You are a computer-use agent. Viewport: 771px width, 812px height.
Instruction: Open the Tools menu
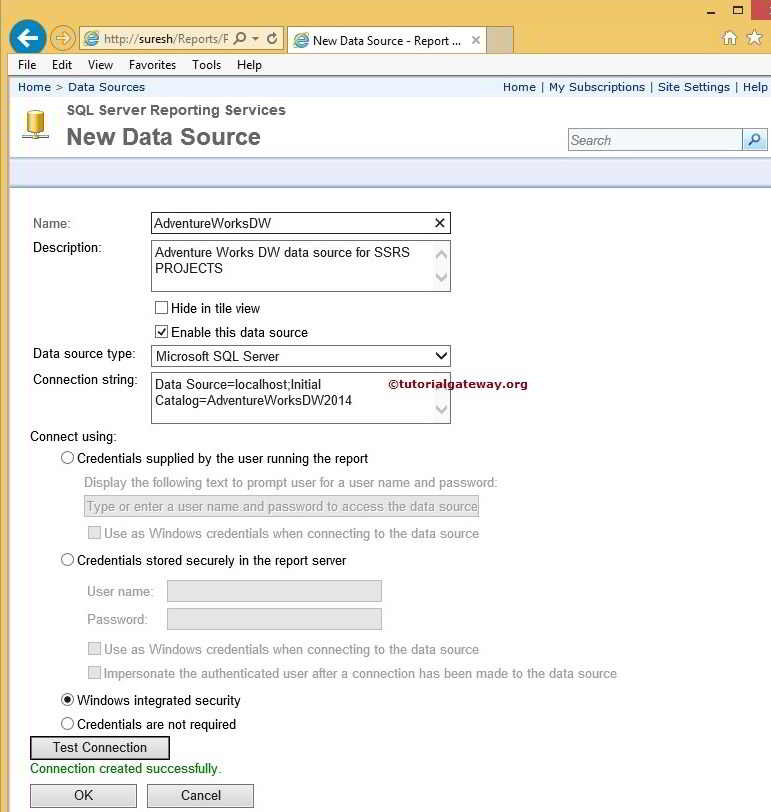pos(206,65)
